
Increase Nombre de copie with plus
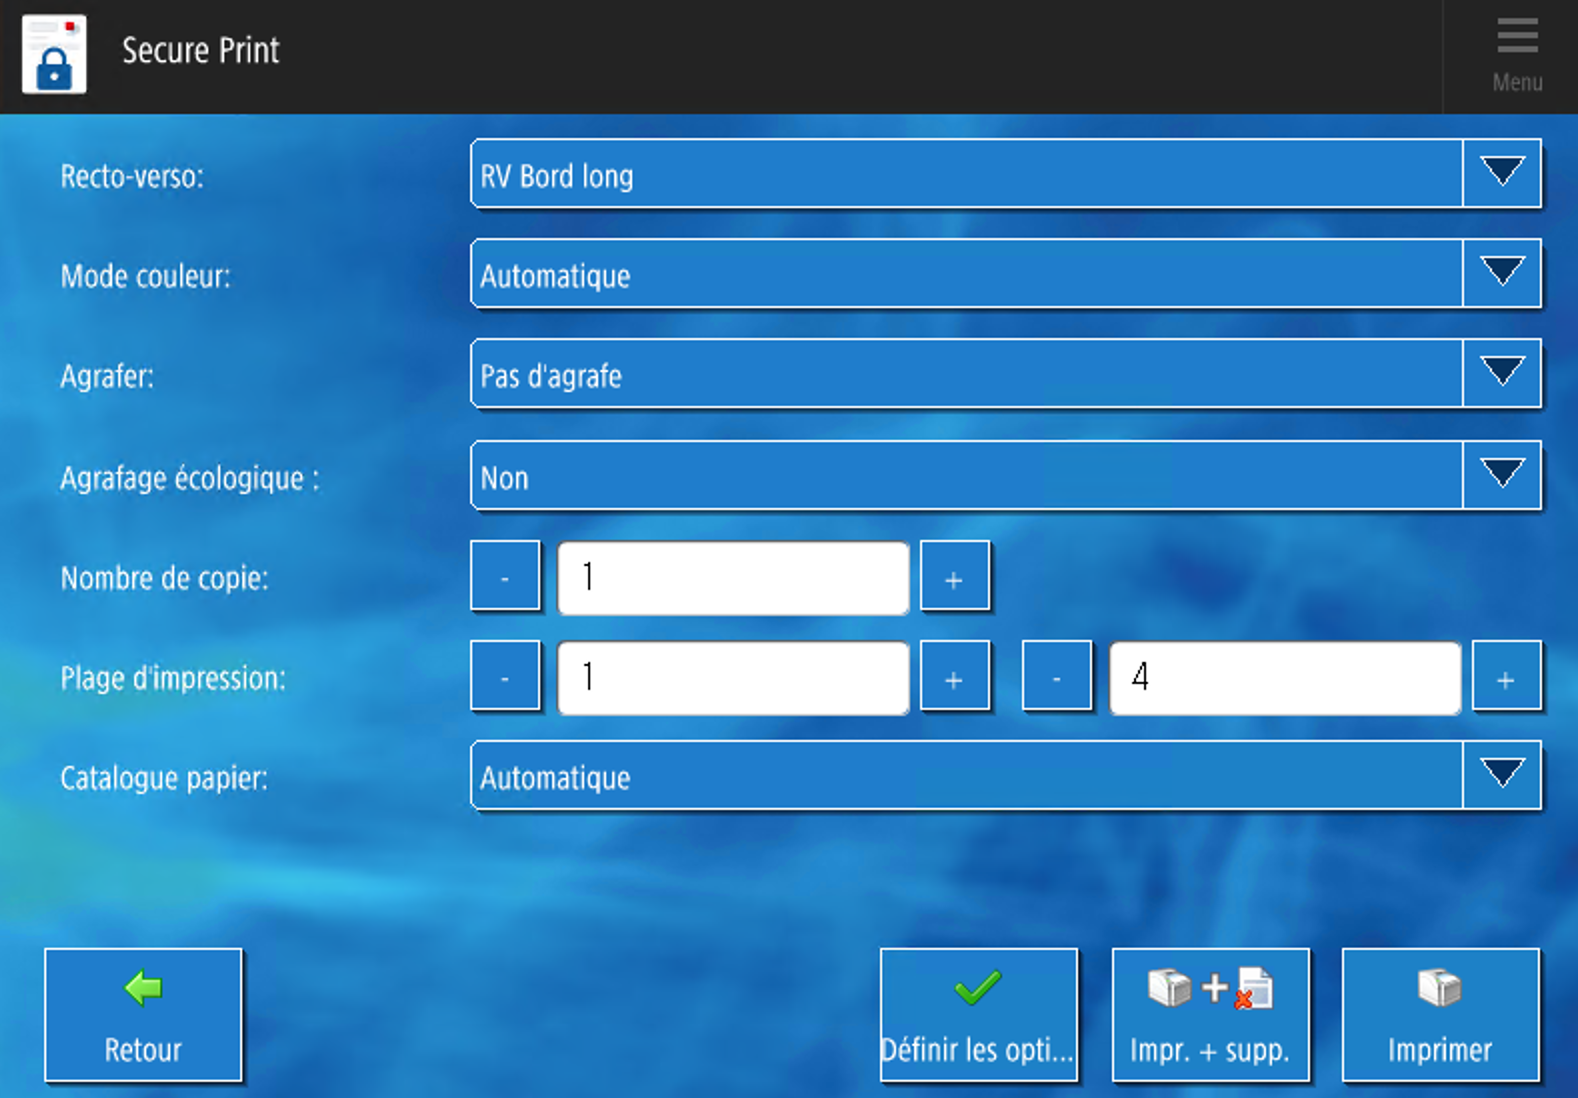[954, 577]
